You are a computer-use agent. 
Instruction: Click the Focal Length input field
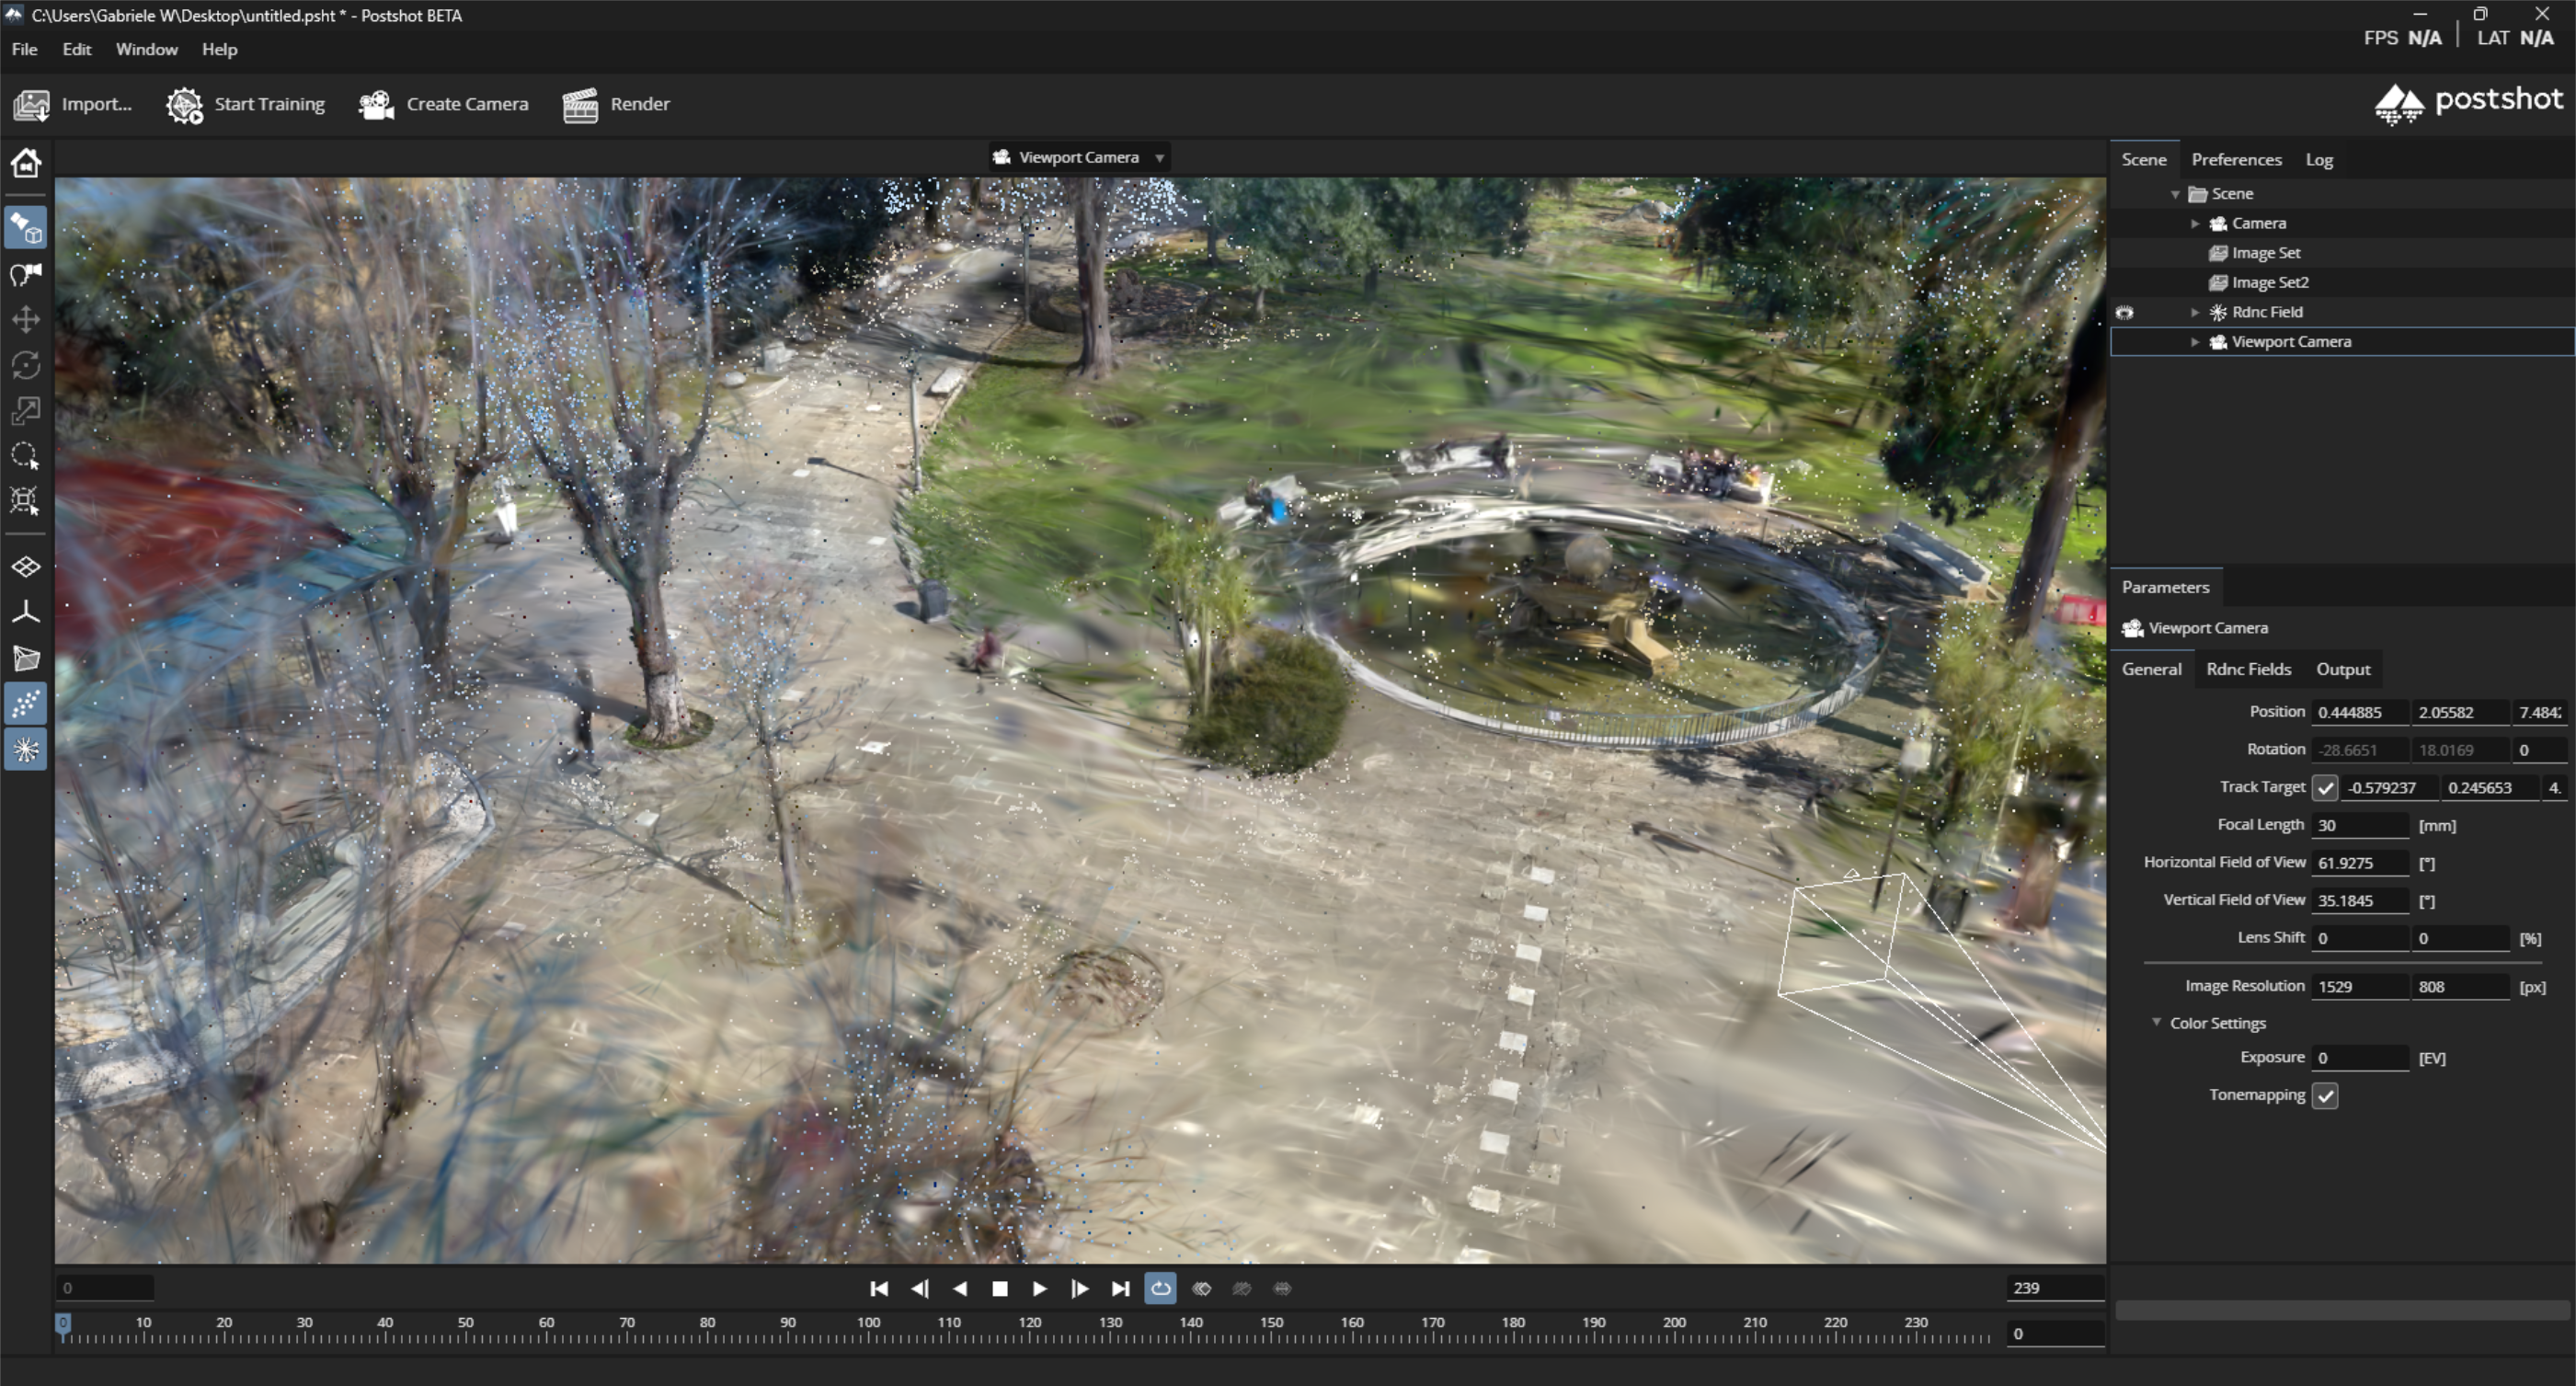click(2360, 825)
